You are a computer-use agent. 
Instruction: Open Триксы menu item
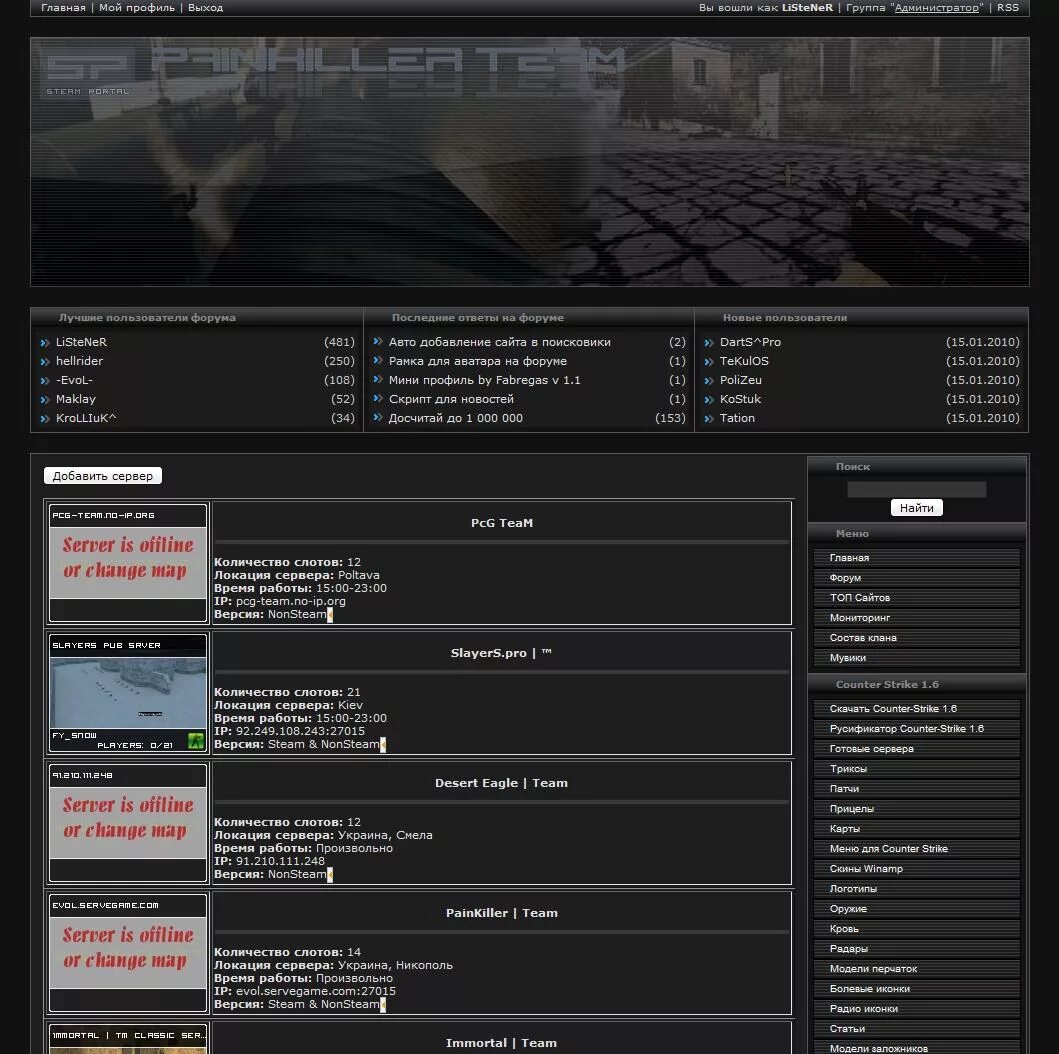pyautogui.click(x=916, y=768)
